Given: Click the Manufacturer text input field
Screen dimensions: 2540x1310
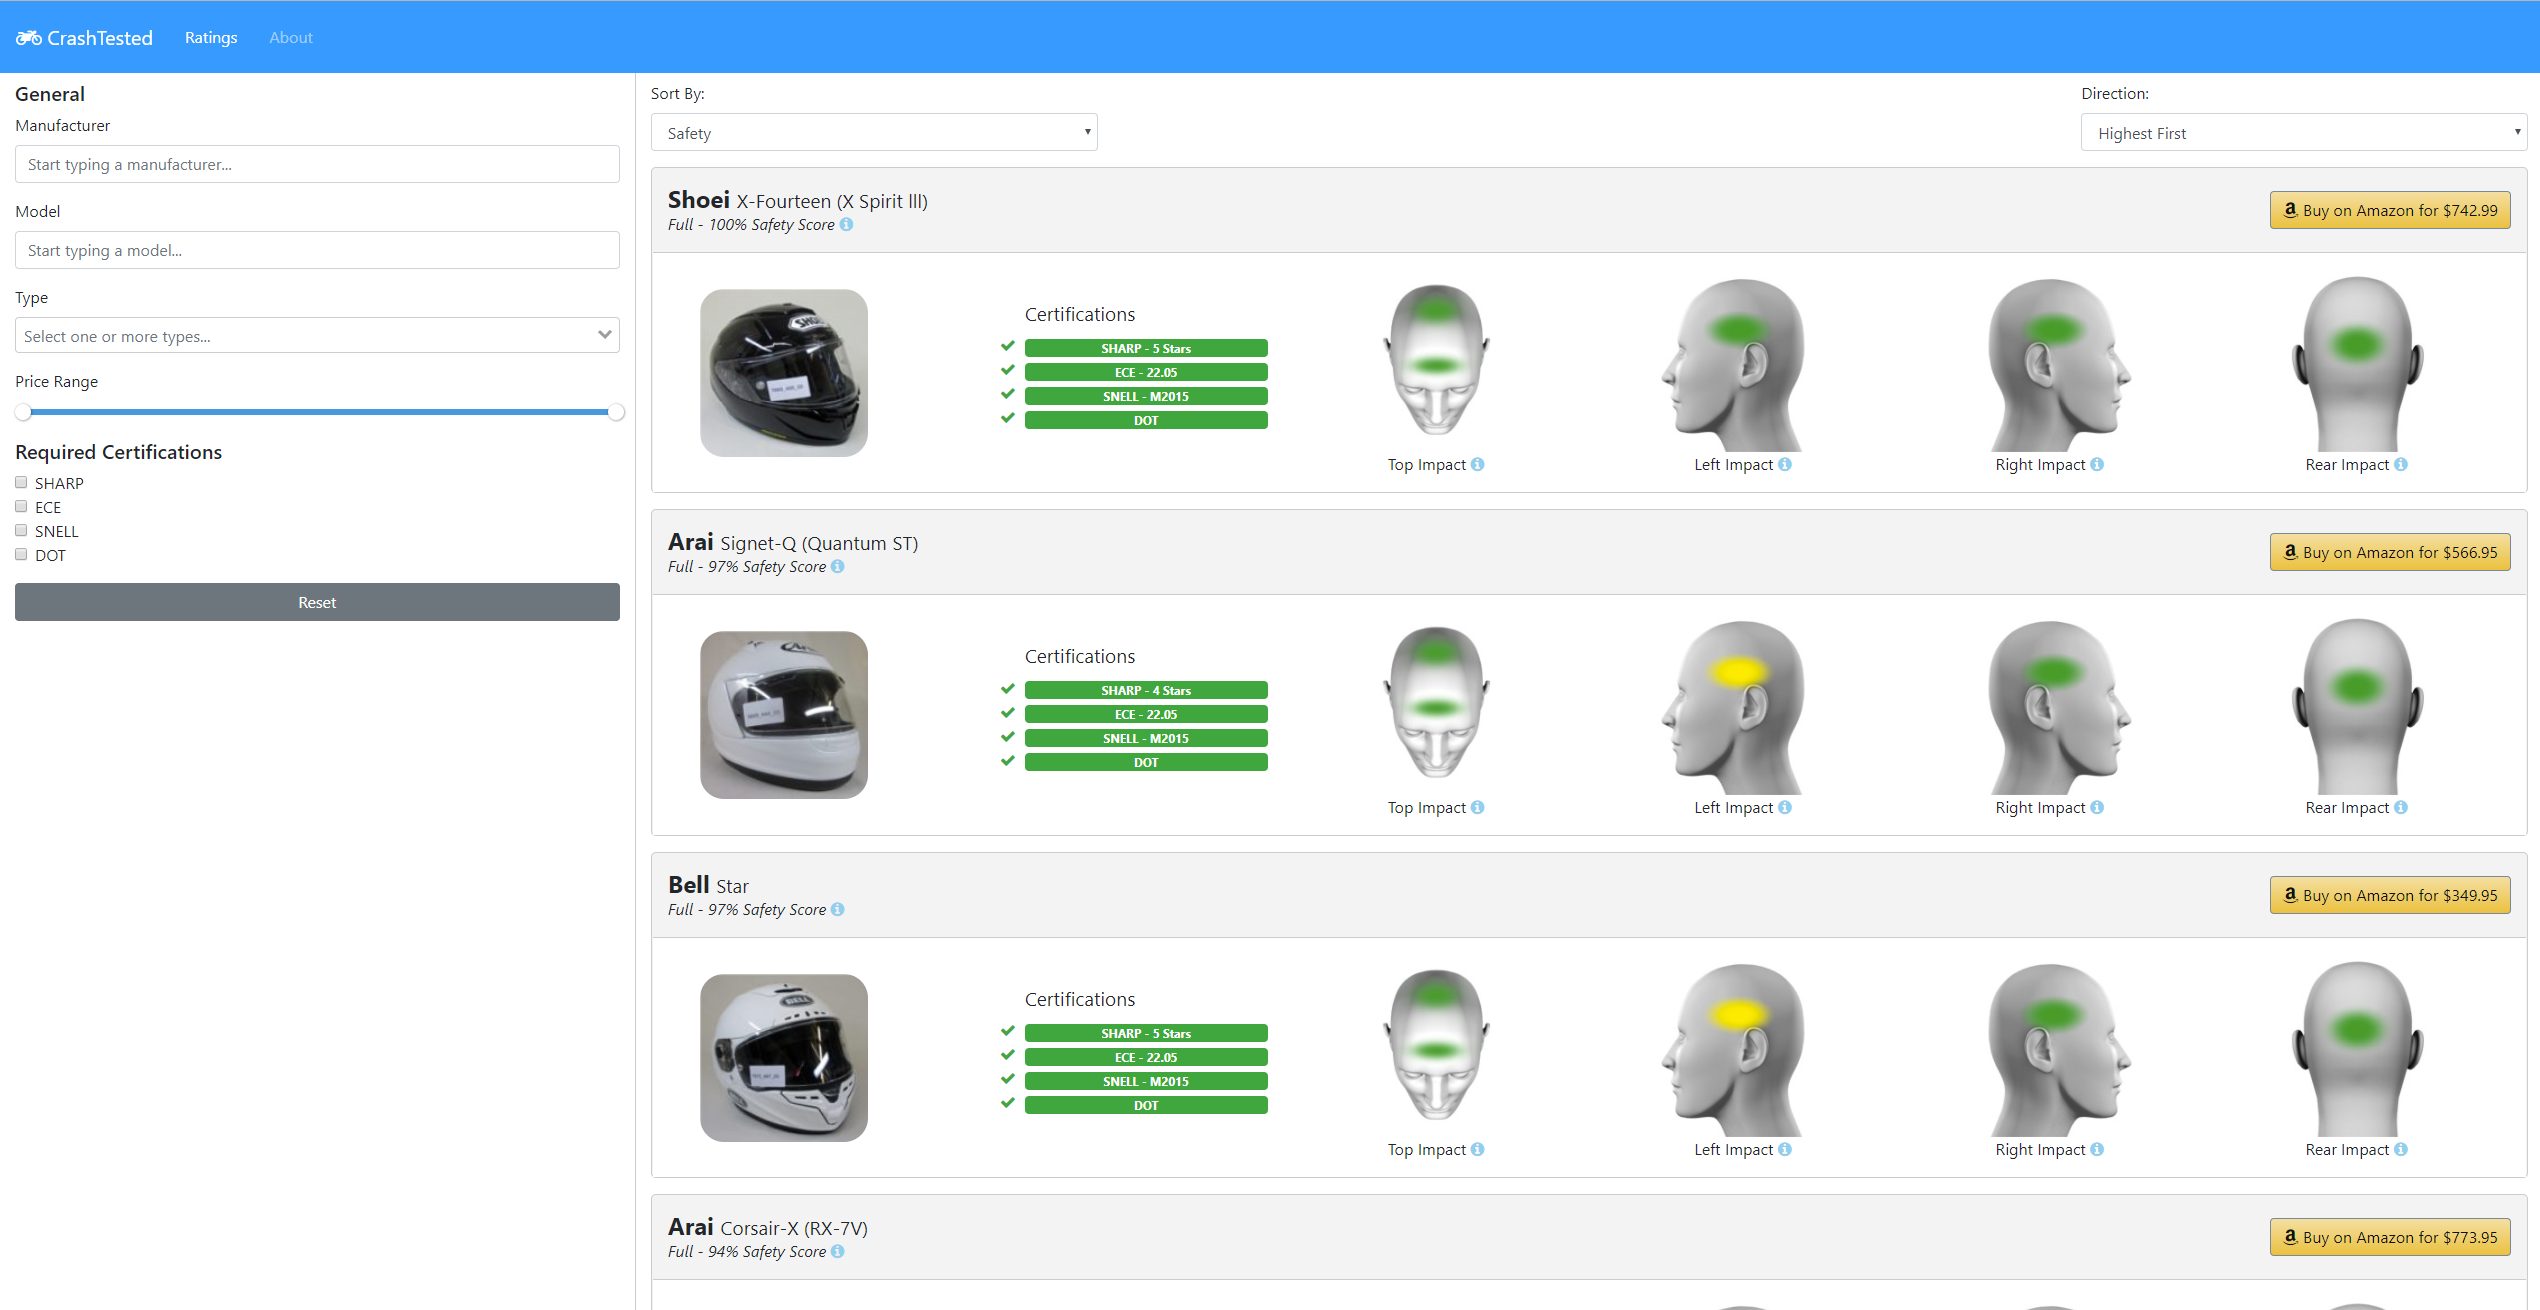Looking at the screenshot, I should click(316, 165).
